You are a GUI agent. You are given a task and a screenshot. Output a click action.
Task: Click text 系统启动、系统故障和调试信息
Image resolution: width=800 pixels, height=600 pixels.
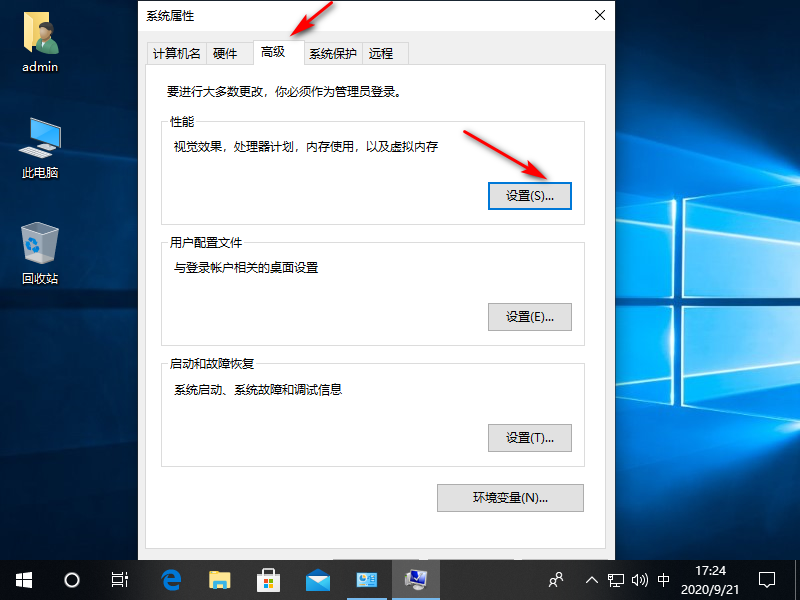[258, 390]
